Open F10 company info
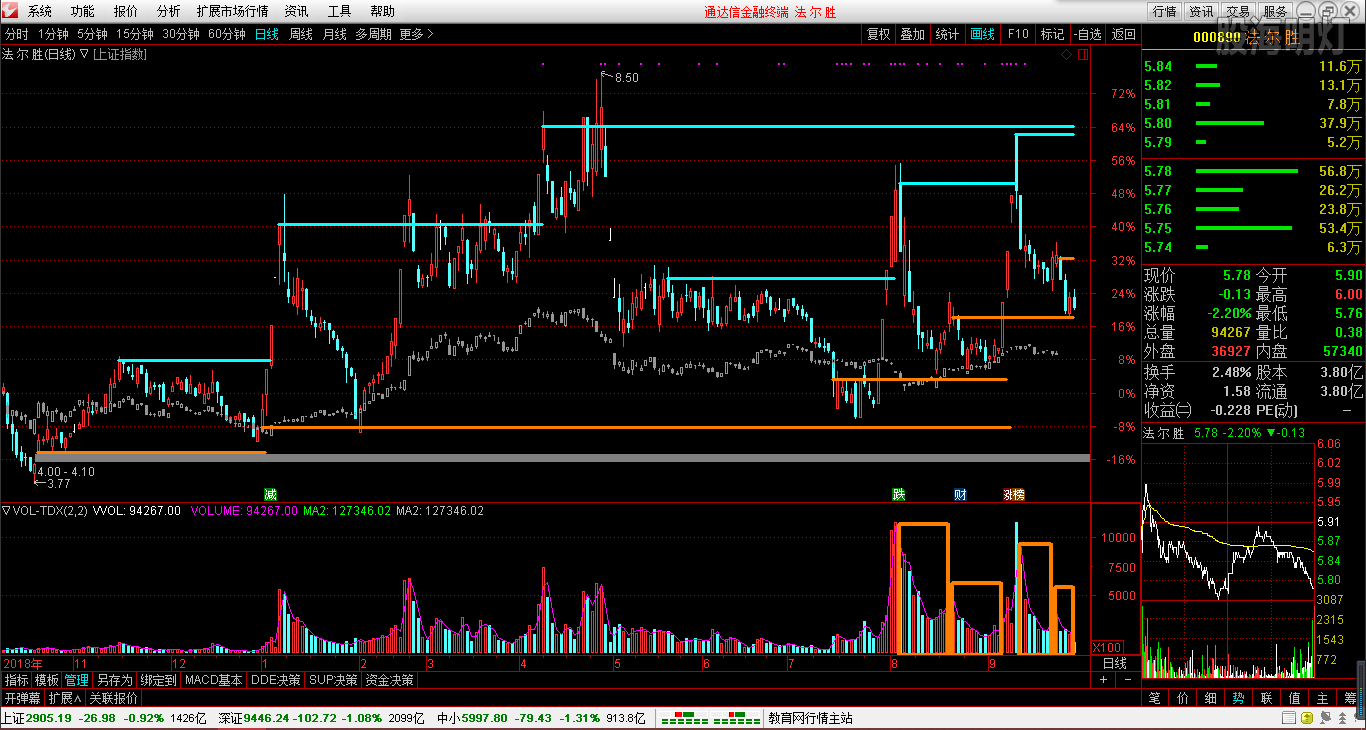This screenshot has height=730, width=1366. (x=1018, y=34)
